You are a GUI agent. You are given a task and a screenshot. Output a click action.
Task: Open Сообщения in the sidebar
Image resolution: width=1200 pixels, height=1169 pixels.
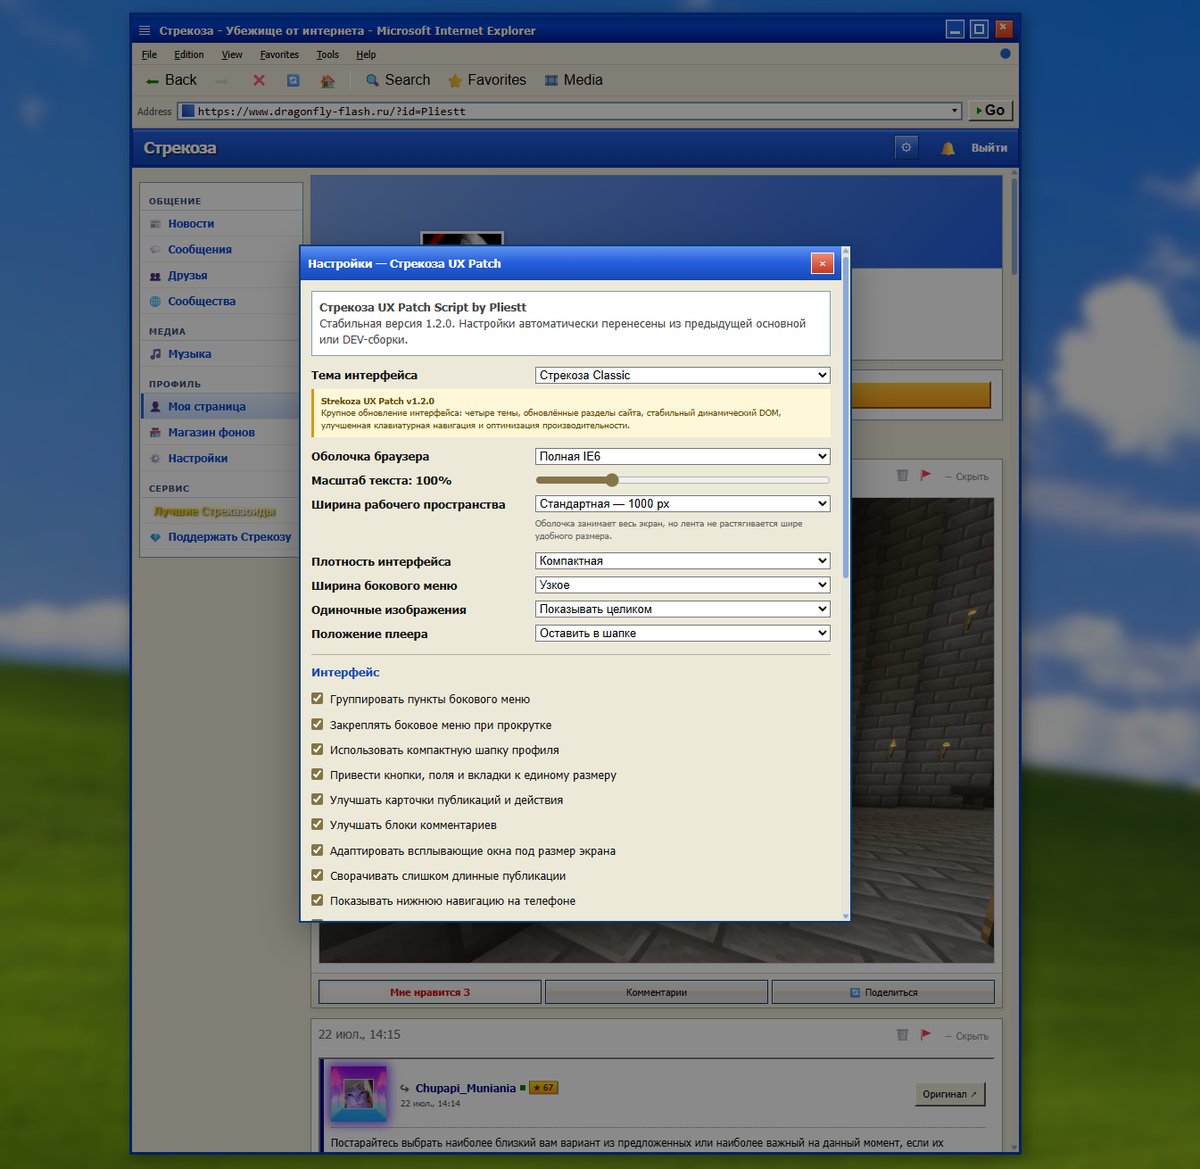[x=200, y=250]
